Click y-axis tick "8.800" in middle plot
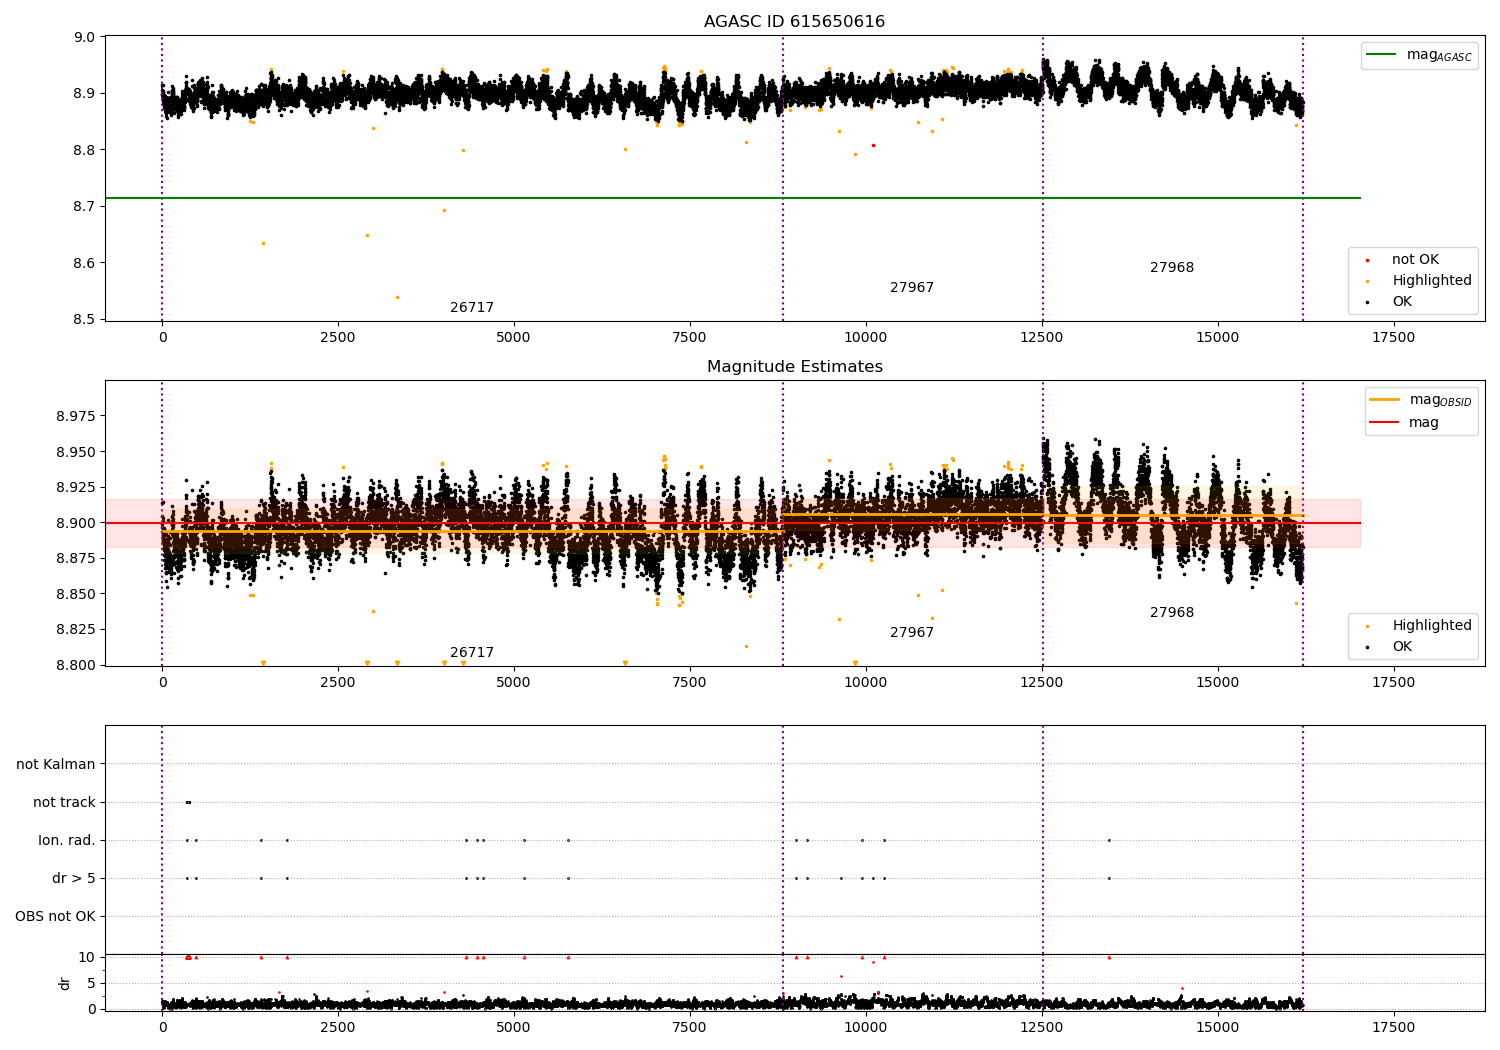The image size is (1500, 1050). click(x=76, y=665)
